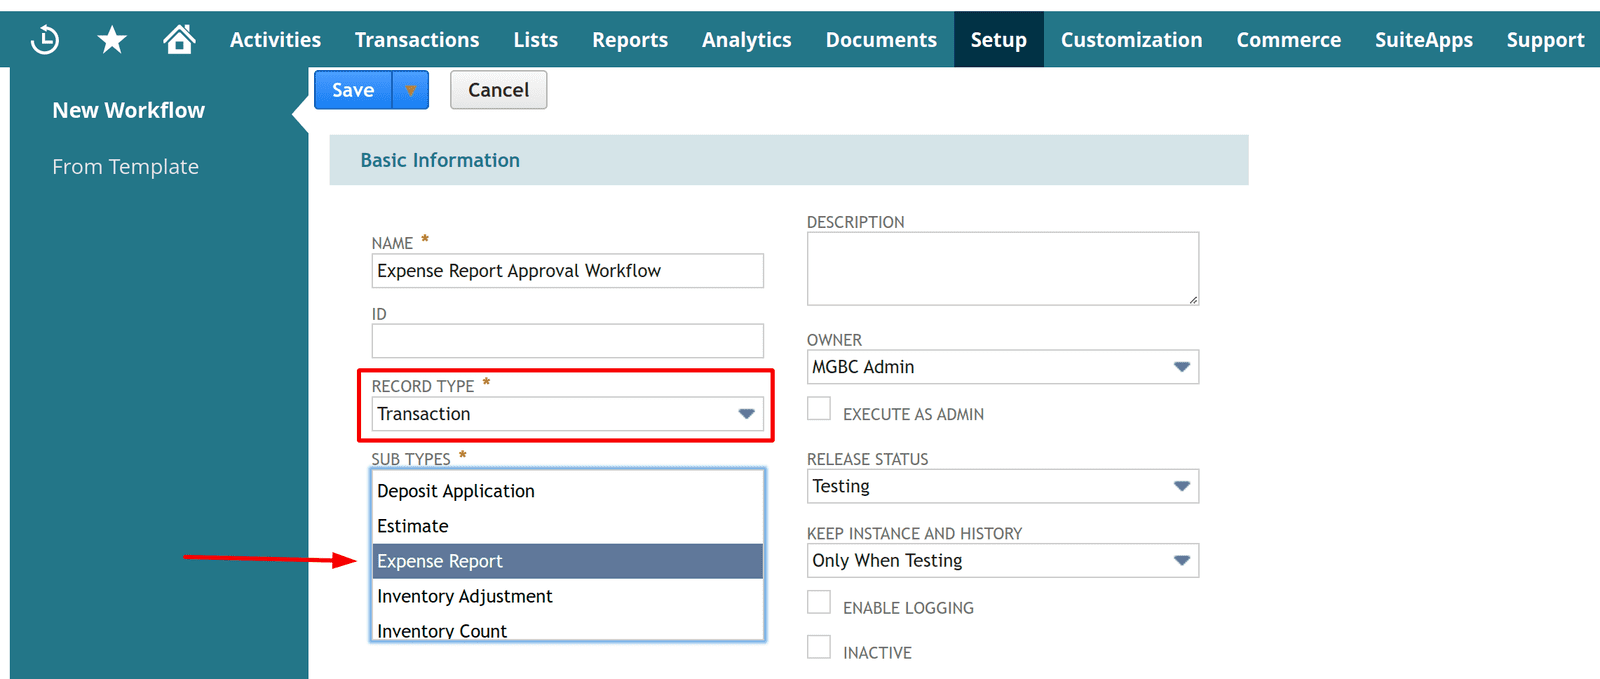Open the Shortcuts star icon
Screen dimensions: 1600x679
[x=112, y=40]
